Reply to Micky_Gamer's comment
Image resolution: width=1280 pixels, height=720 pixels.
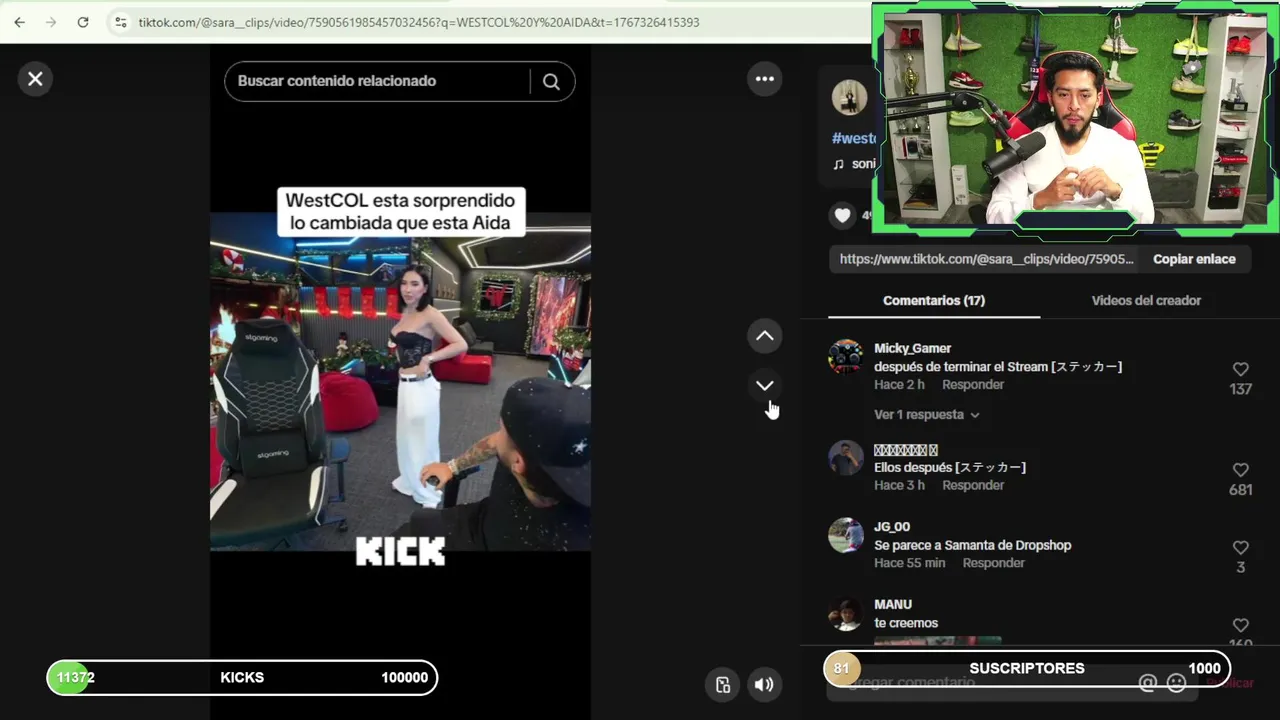point(973,385)
